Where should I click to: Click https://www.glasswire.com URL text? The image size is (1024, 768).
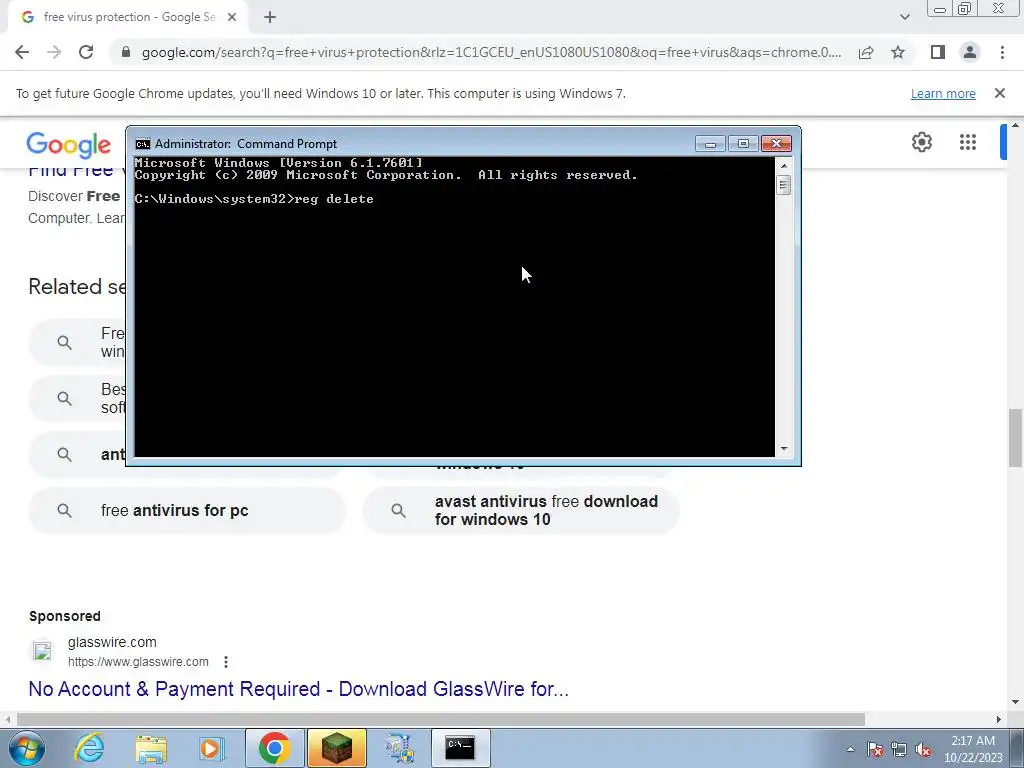(138, 662)
